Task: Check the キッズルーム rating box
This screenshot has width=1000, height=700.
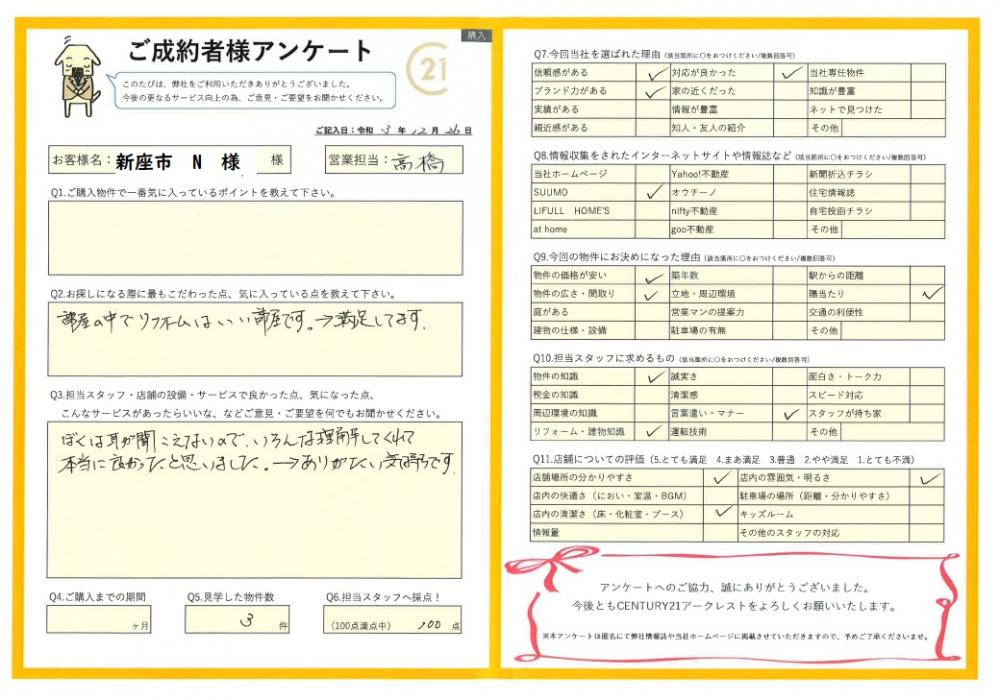Action: point(928,514)
